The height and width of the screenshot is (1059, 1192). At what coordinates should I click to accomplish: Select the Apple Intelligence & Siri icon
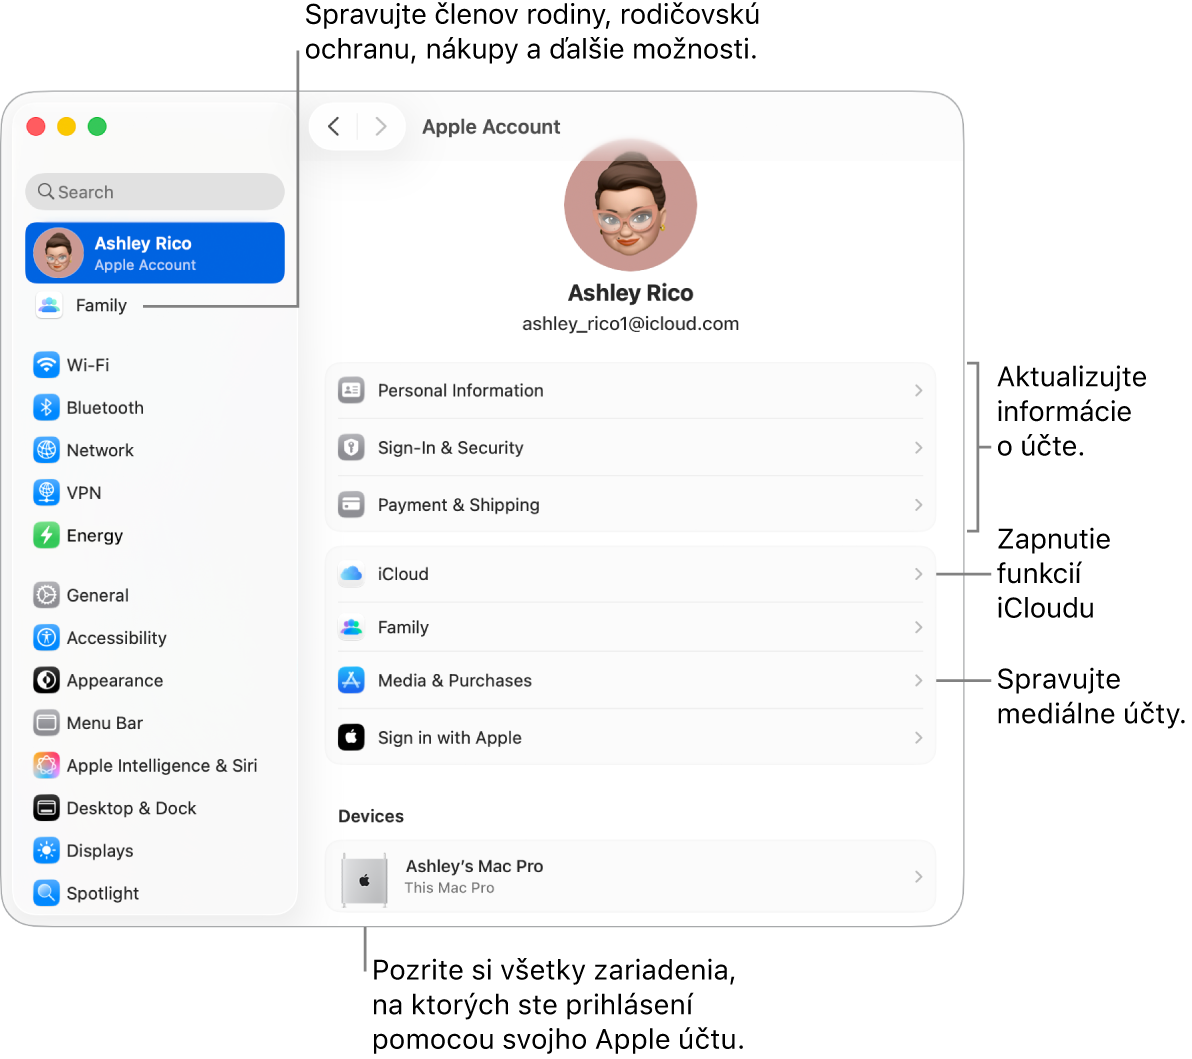[x=47, y=765]
